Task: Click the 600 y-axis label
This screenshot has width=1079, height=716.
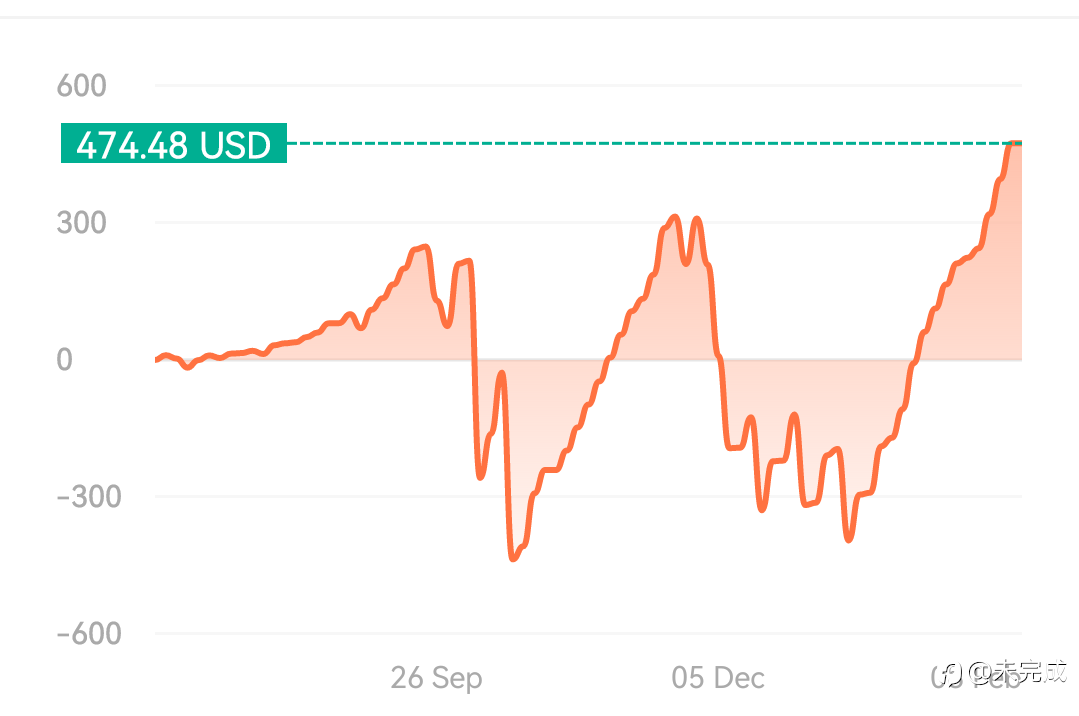Action: click(x=82, y=86)
